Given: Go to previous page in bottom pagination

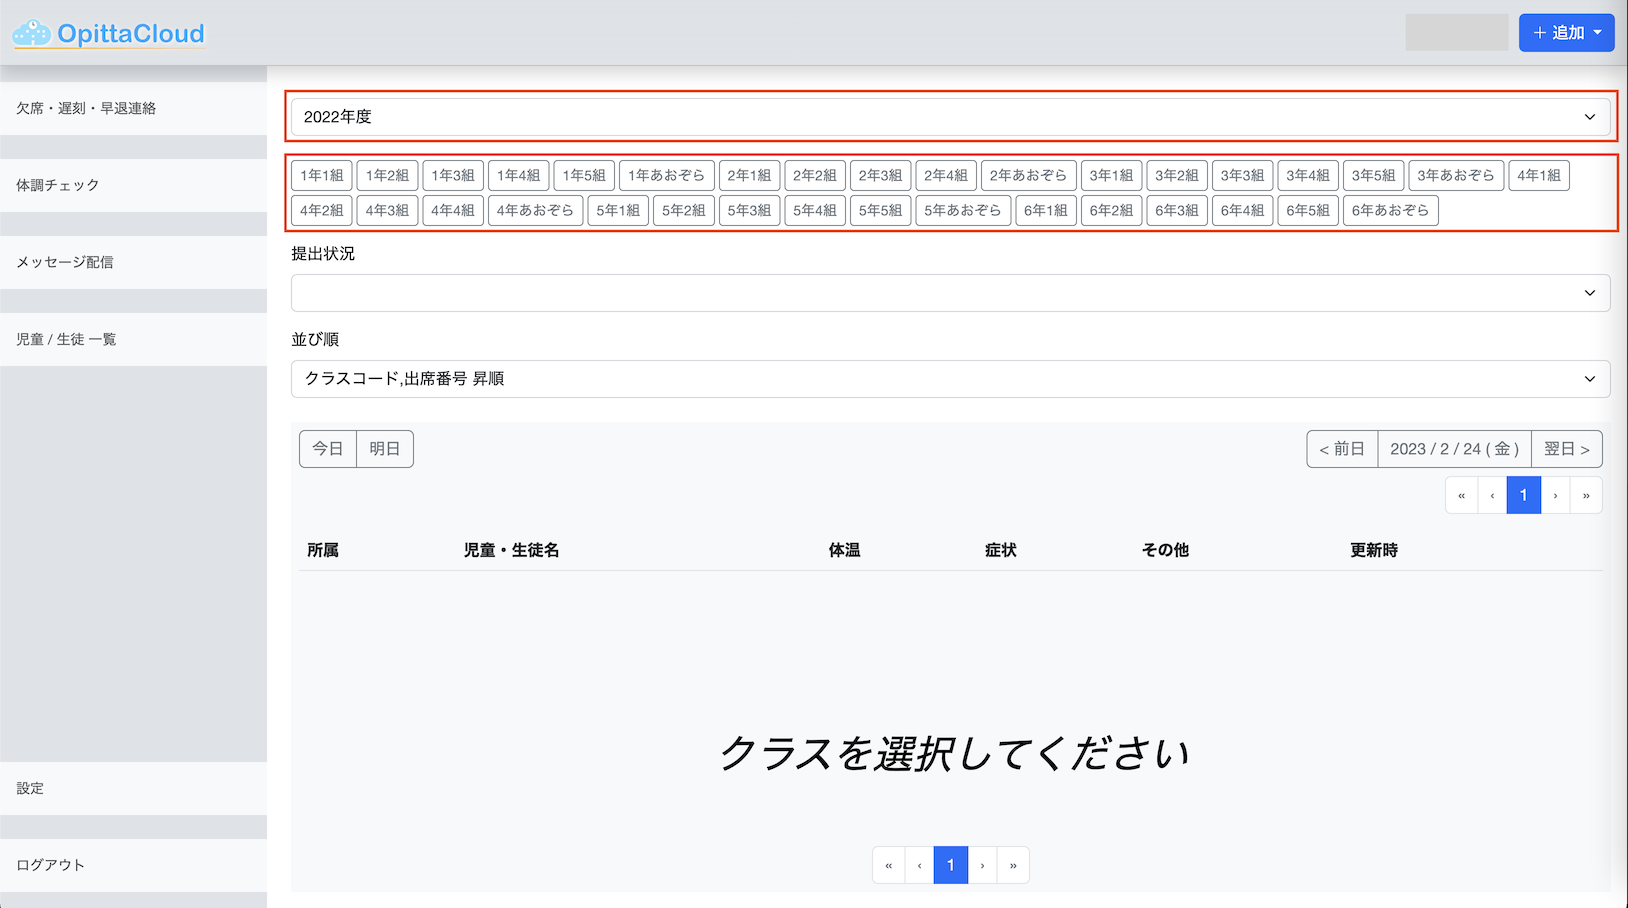Looking at the screenshot, I should [919, 865].
